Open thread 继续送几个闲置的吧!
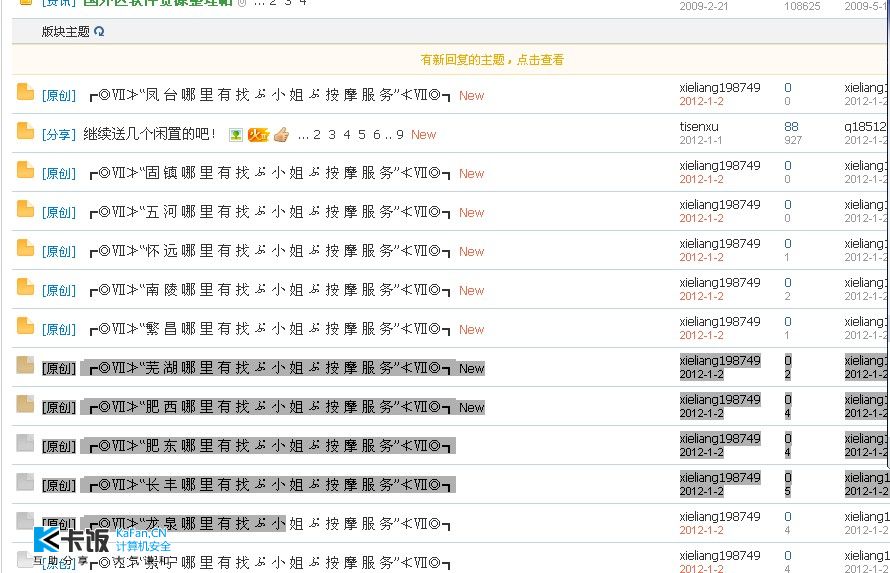890x573 pixels. 149,134
